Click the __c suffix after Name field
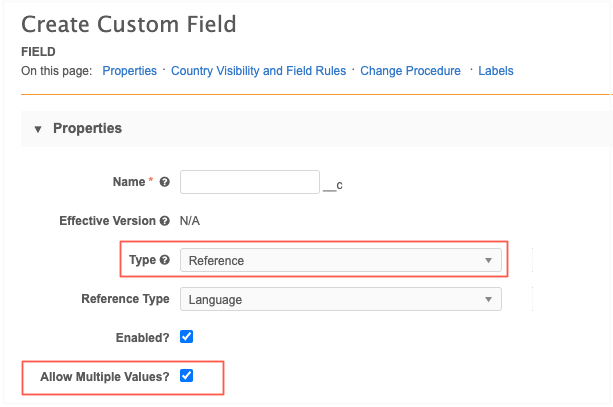The image size is (613, 407). coord(333,184)
